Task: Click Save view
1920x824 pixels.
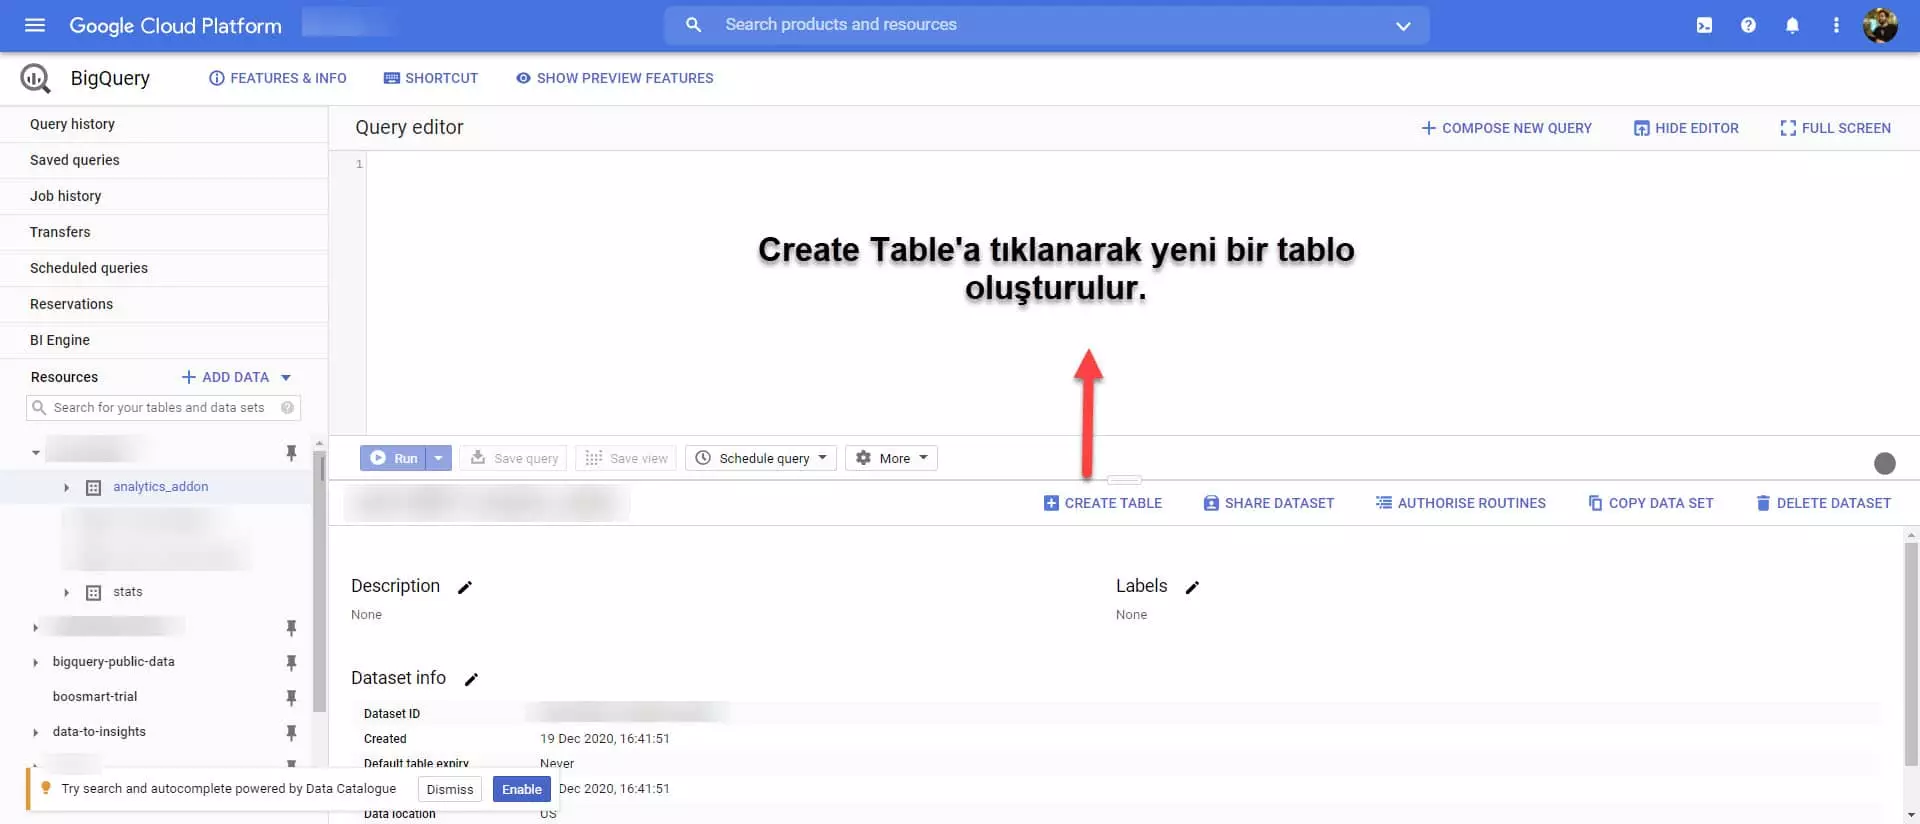Action: 626,458
